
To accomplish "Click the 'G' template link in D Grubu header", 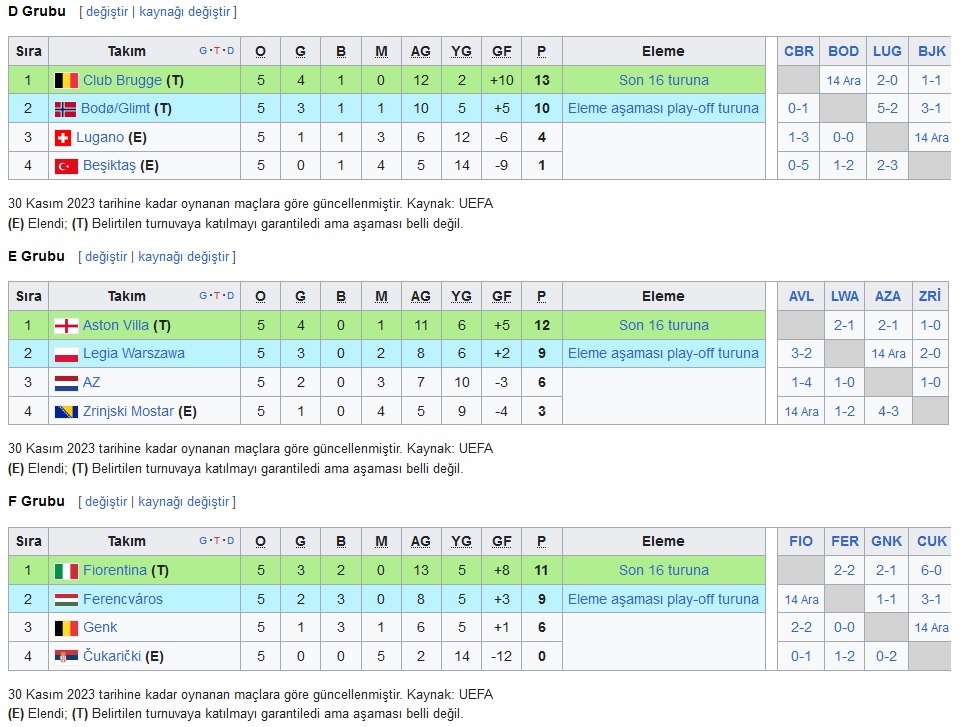I will point(203,51).
